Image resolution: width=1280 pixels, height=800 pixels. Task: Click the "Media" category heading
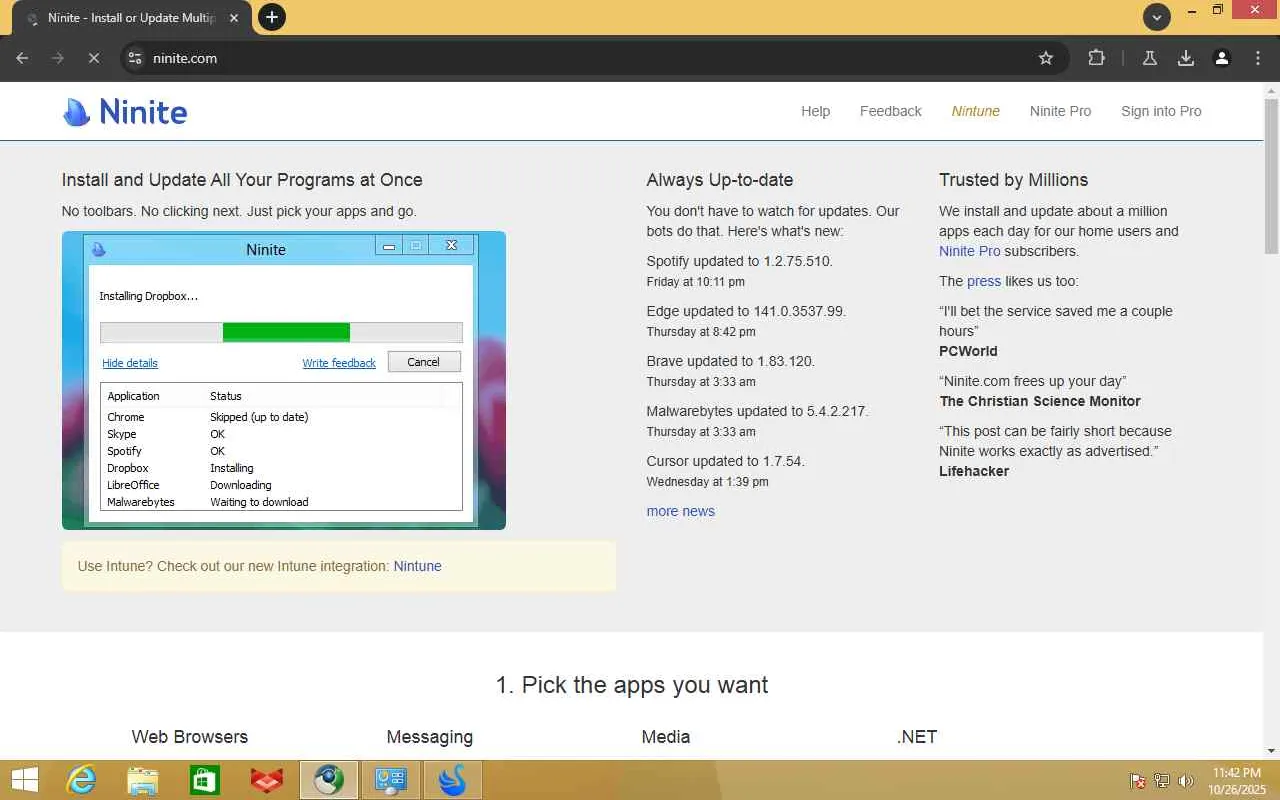point(666,737)
